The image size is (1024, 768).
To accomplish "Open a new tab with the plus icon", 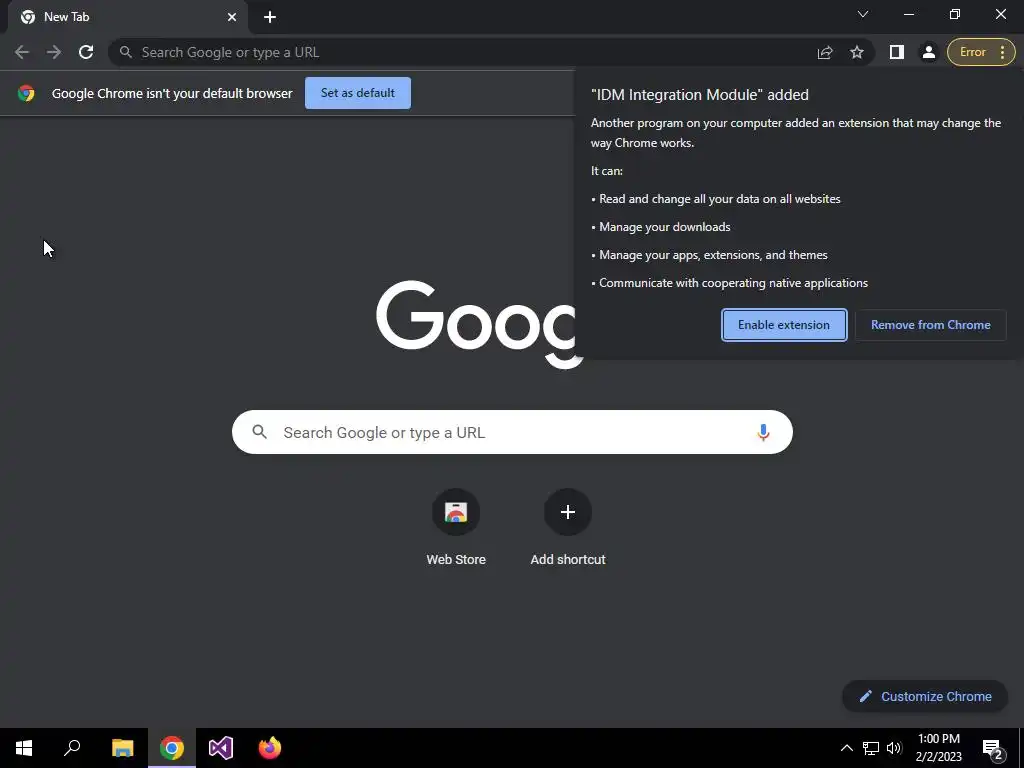I will click(270, 17).
